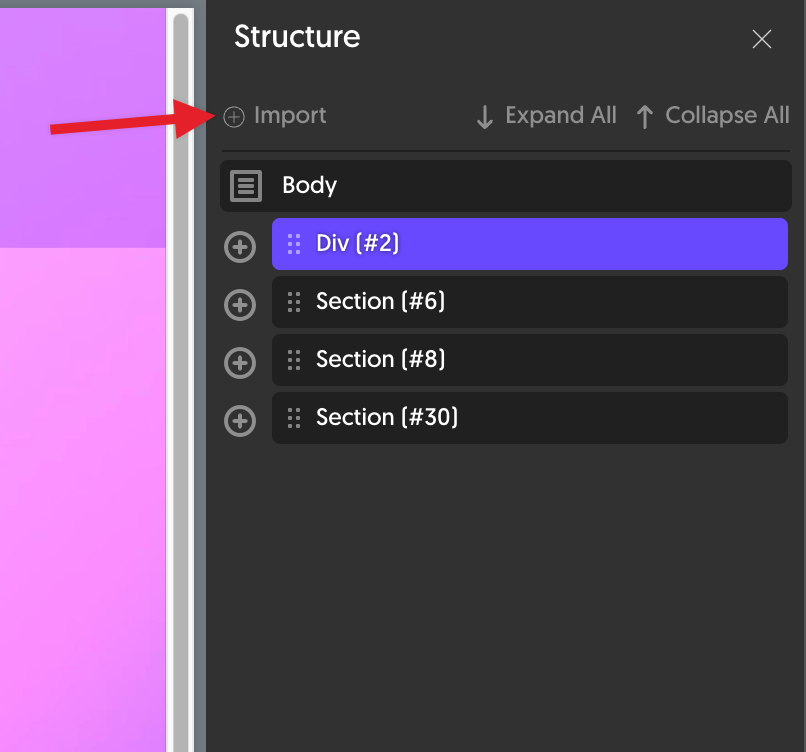The width and height of the screenshot is (806, 752).
Task: Click drag handle dots on Section (#6)
Action: coord(294,302)
